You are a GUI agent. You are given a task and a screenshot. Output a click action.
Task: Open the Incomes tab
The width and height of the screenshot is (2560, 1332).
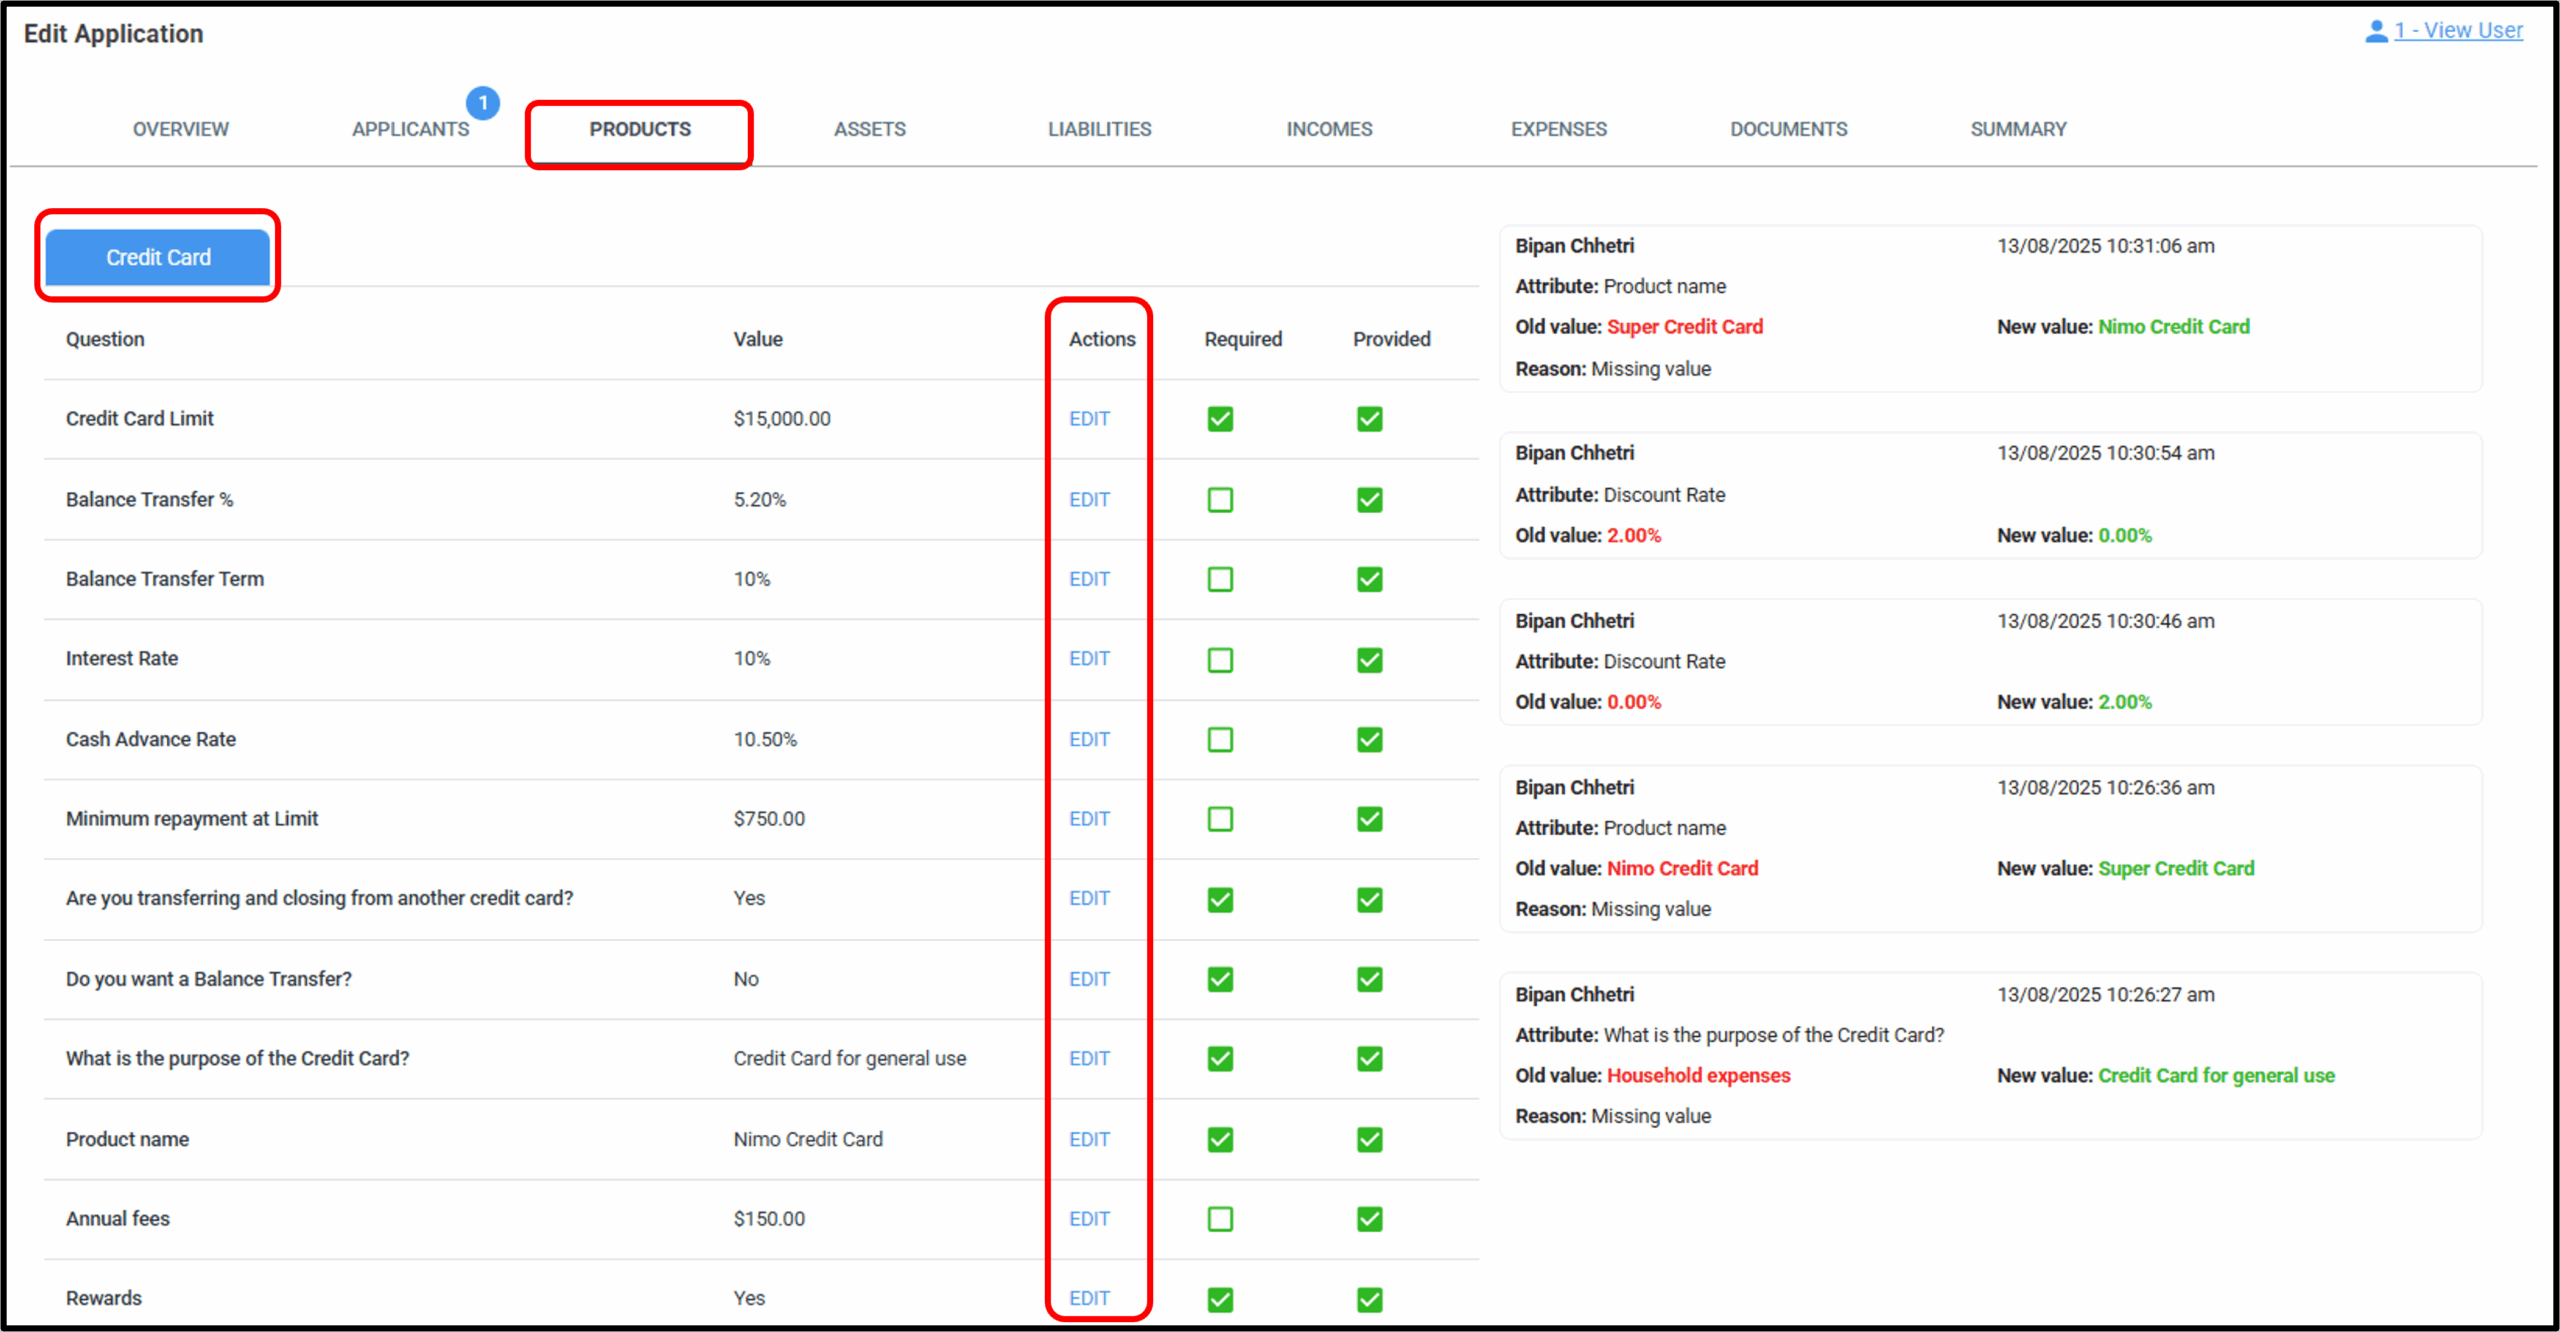1329,129
